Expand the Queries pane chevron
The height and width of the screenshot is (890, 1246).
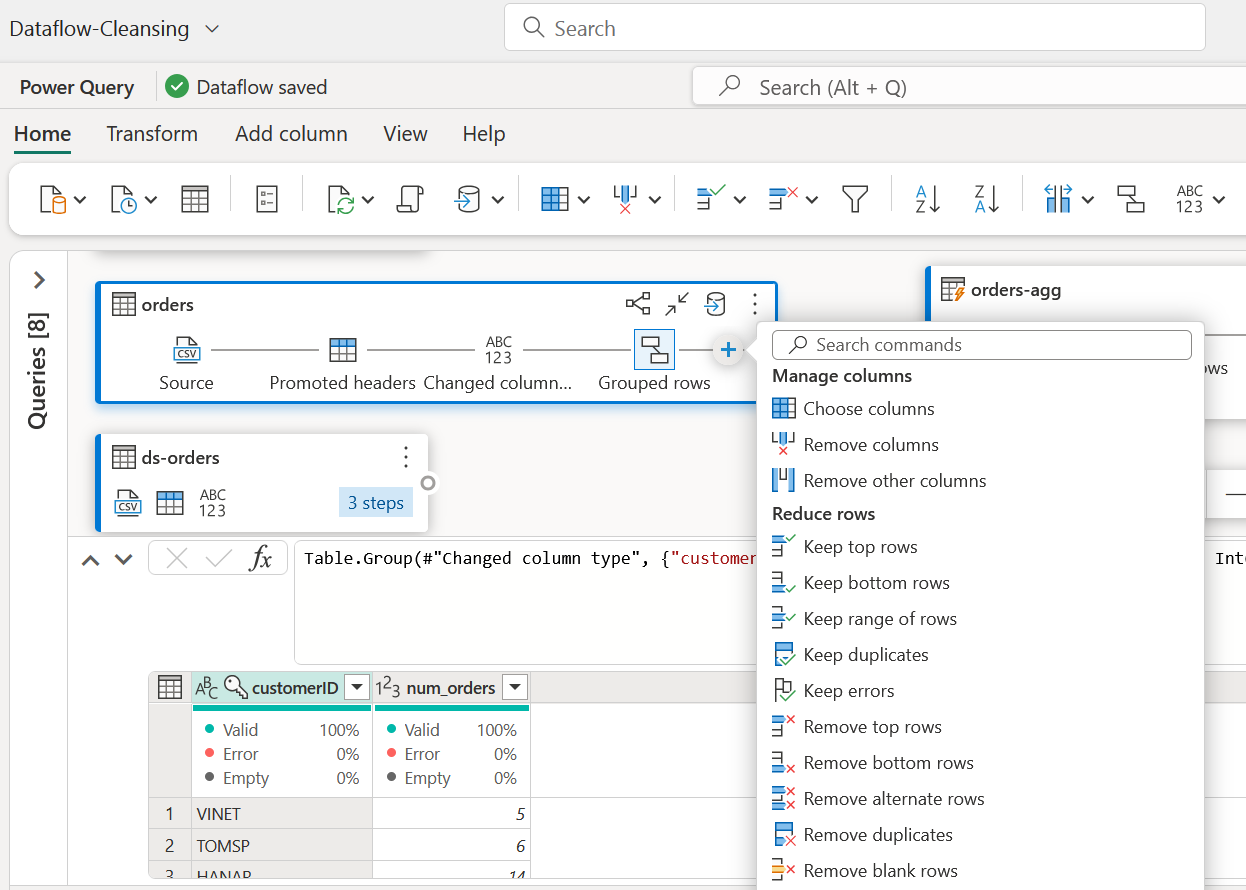39,280
